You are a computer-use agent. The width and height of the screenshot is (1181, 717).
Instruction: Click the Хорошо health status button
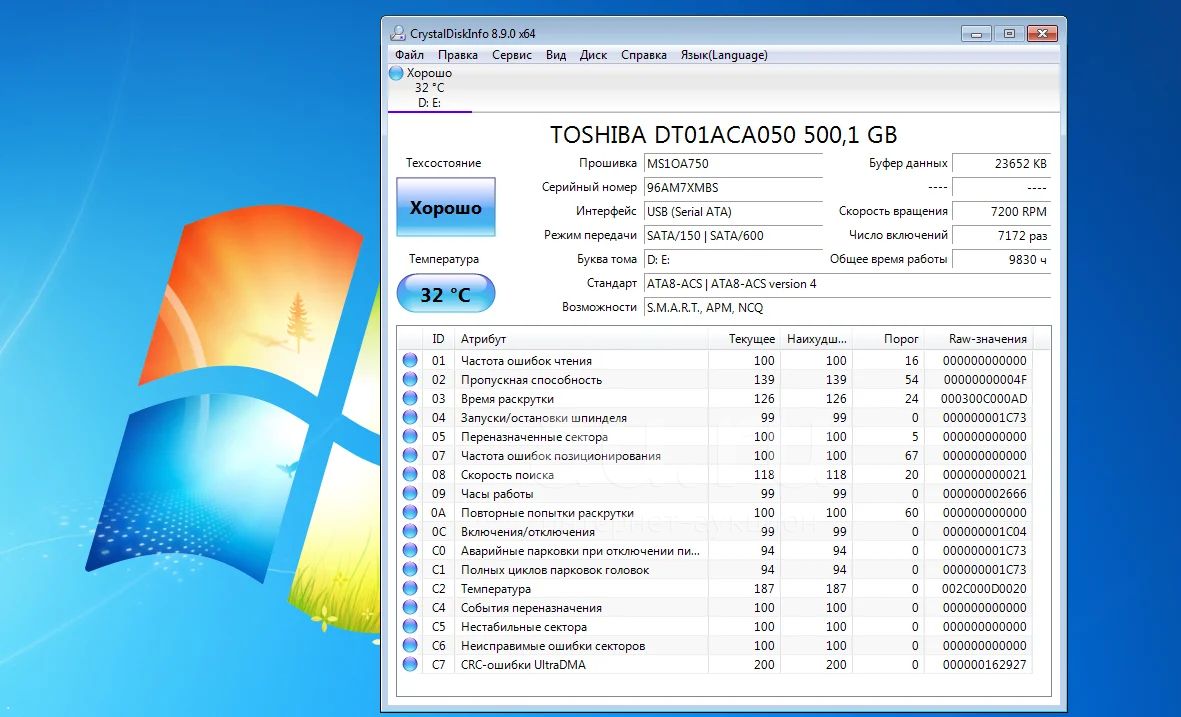coord(446,207)
